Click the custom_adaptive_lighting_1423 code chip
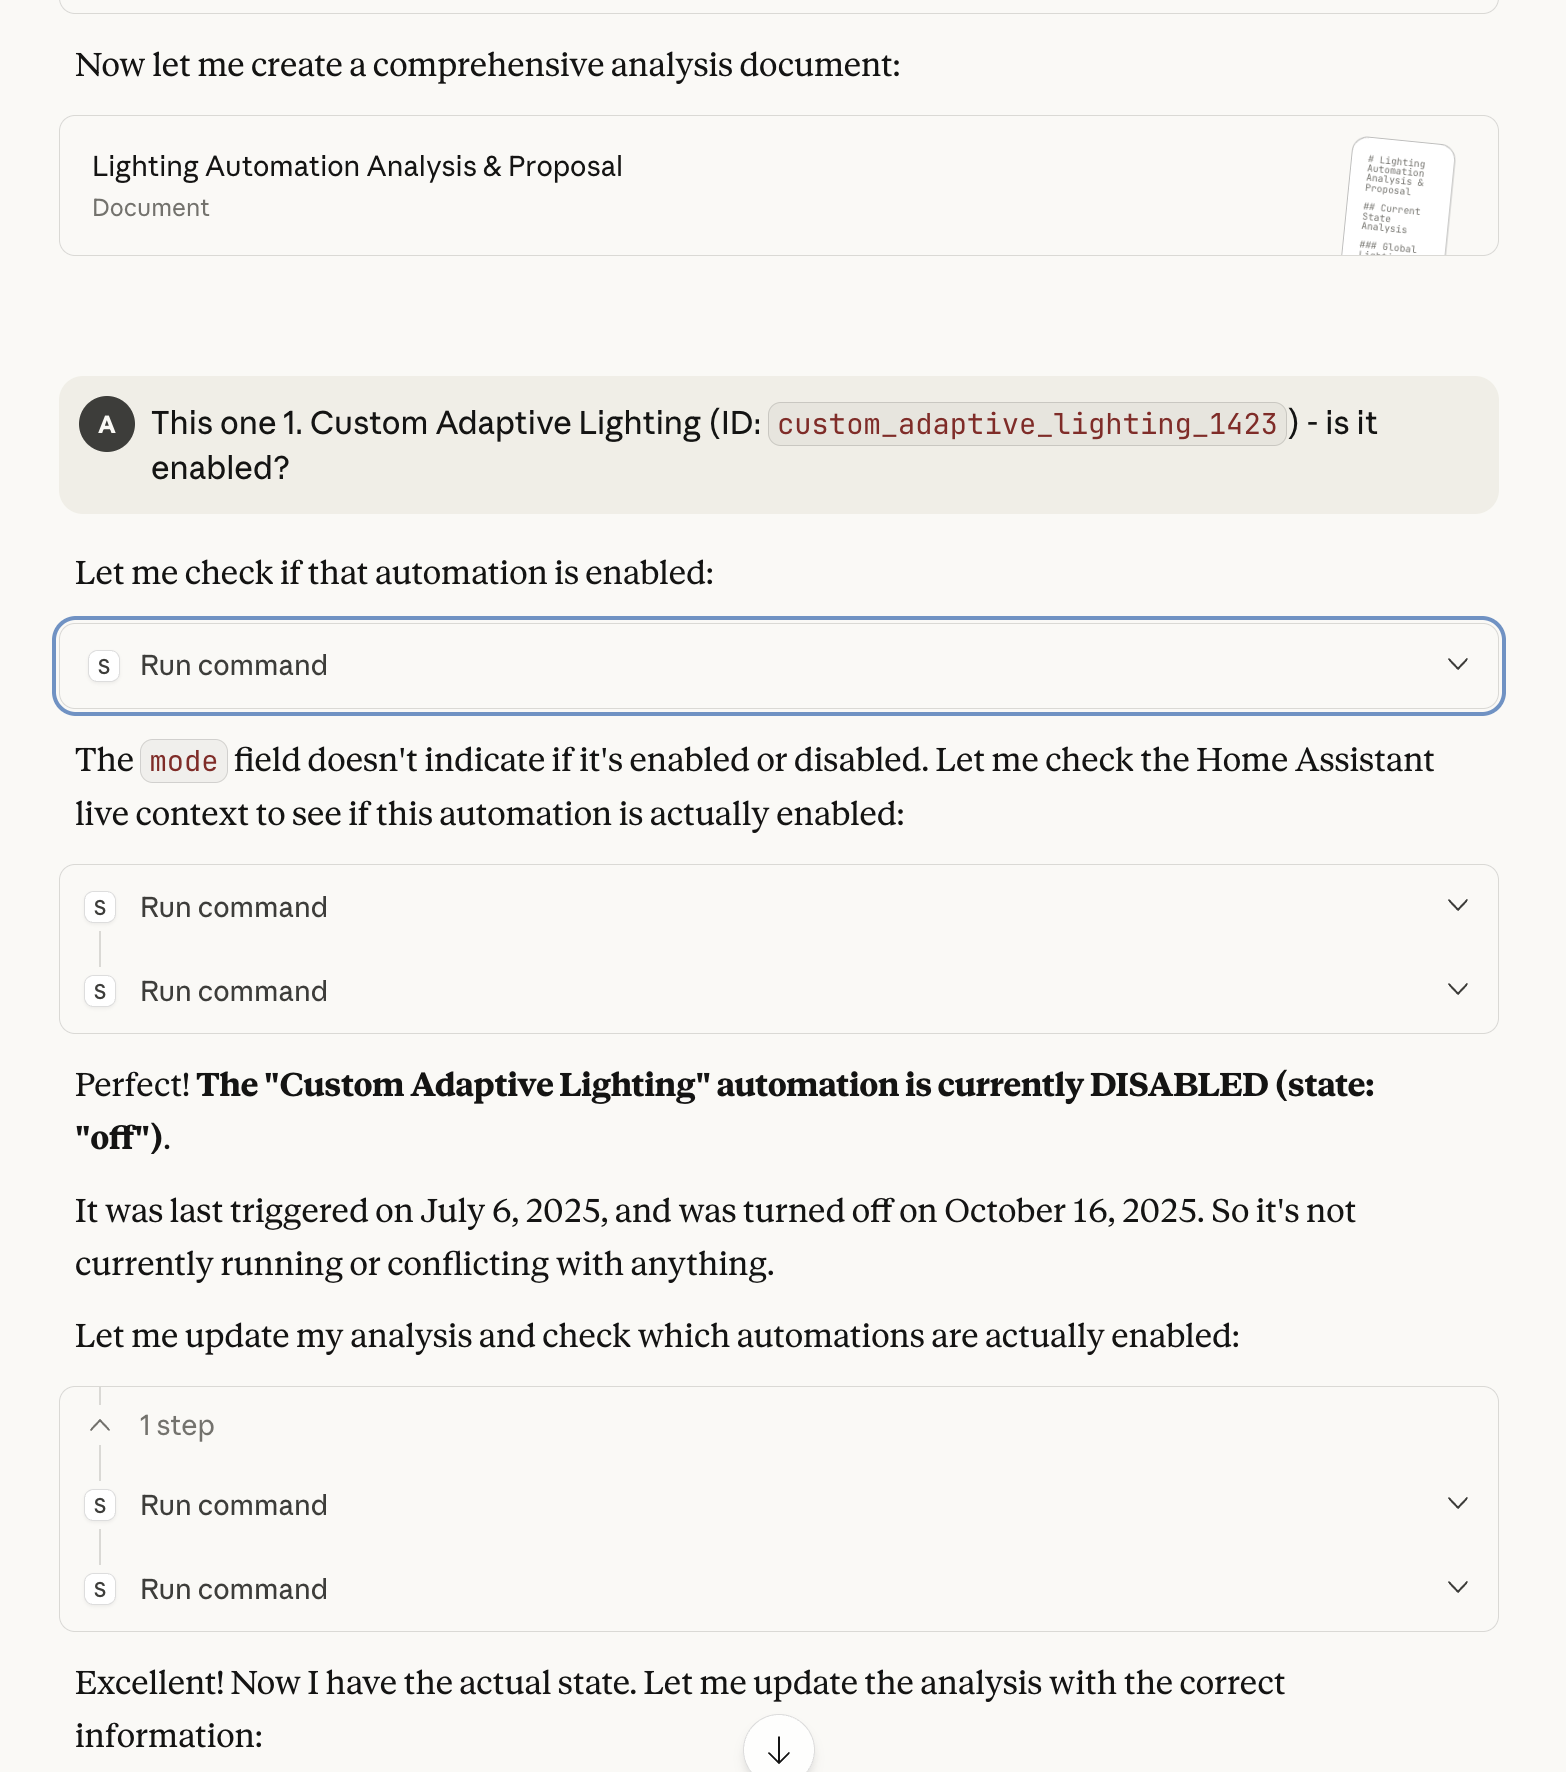 coord(1027,425)
